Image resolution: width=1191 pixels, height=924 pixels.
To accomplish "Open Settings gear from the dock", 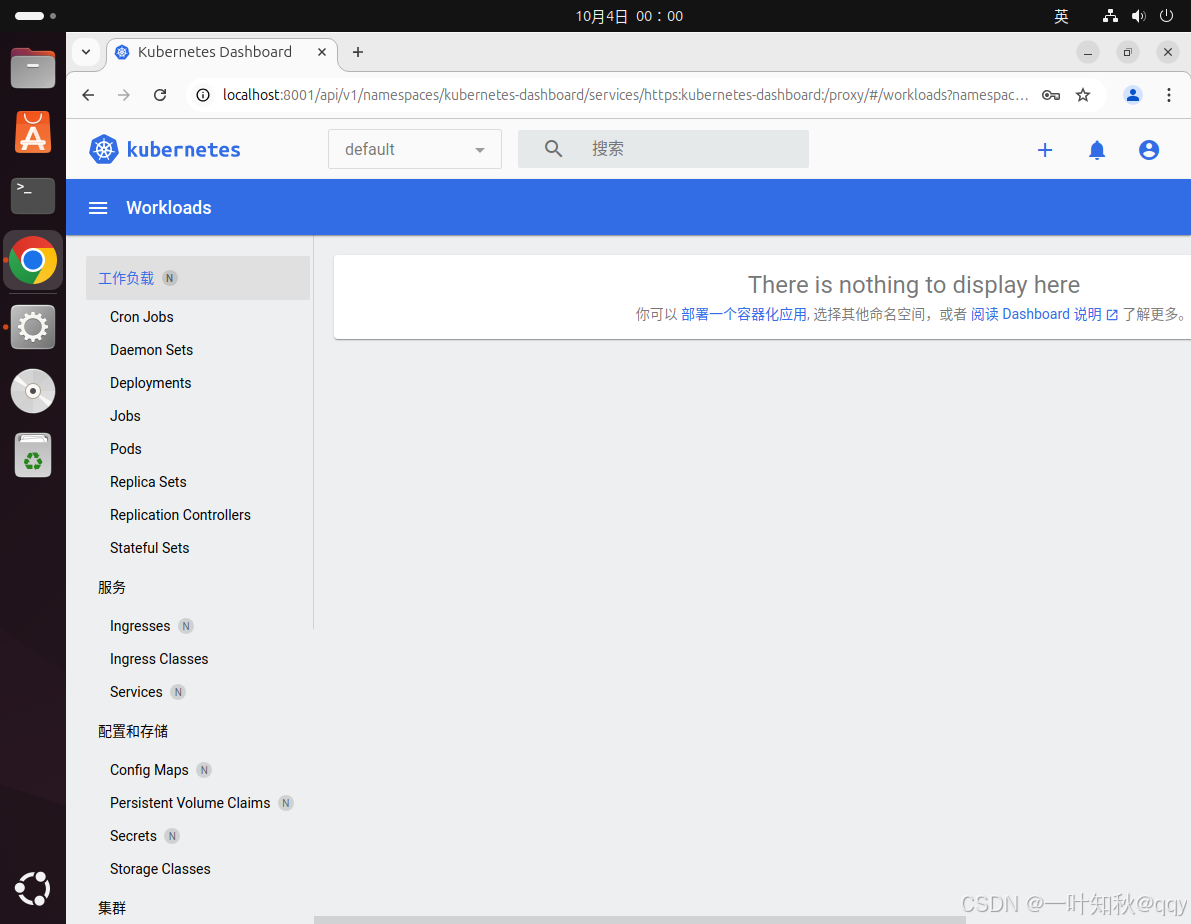I will click(x=33, y=328).
